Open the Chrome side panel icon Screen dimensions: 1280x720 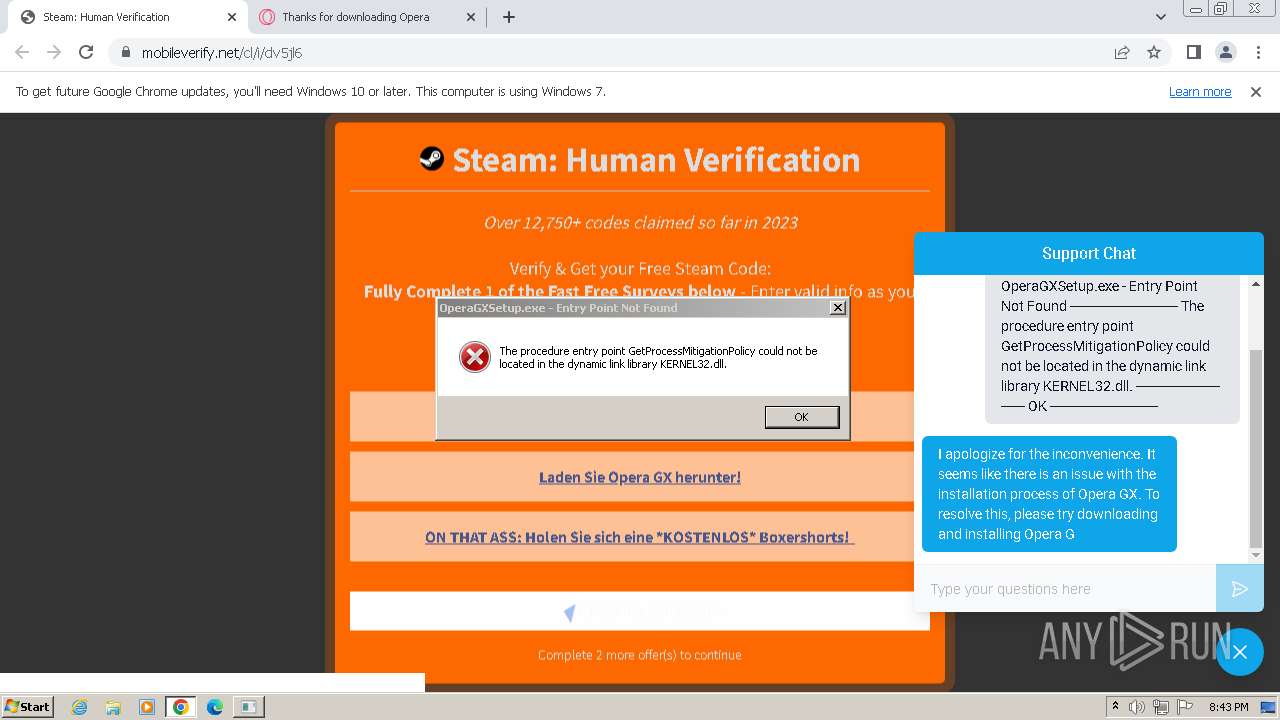tap(1193, 52)
